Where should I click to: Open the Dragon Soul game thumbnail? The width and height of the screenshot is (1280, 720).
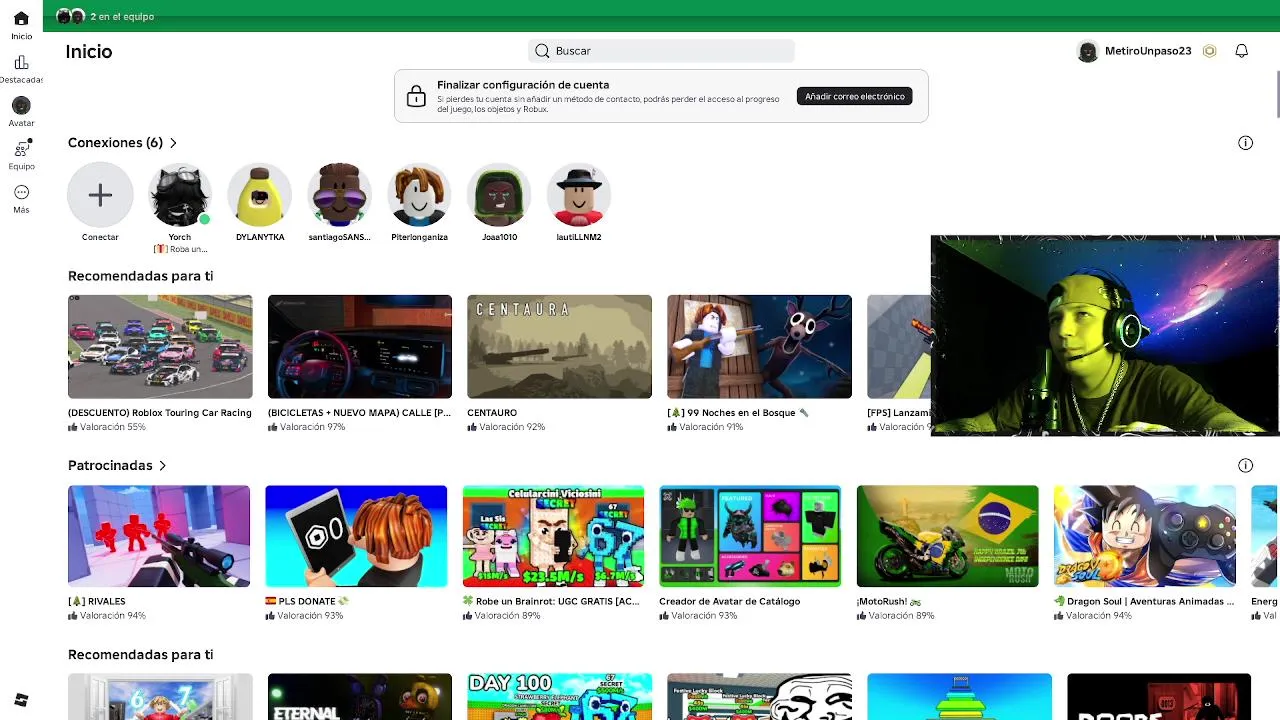[x=1144, y=536]
